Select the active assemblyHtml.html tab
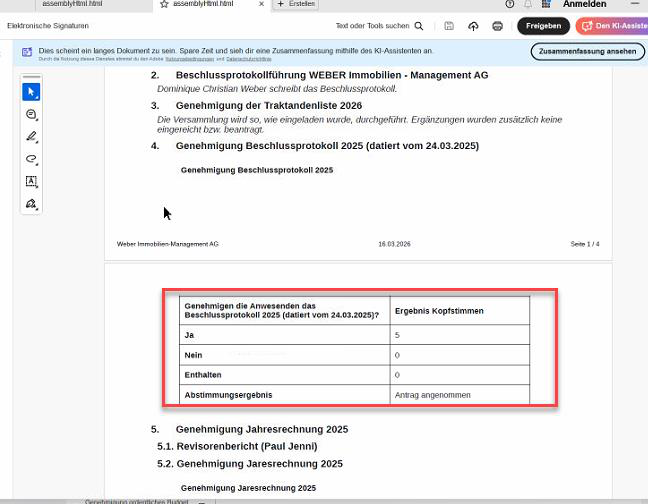The width and height of the screenshot is (648, 504). pos(203,4)
